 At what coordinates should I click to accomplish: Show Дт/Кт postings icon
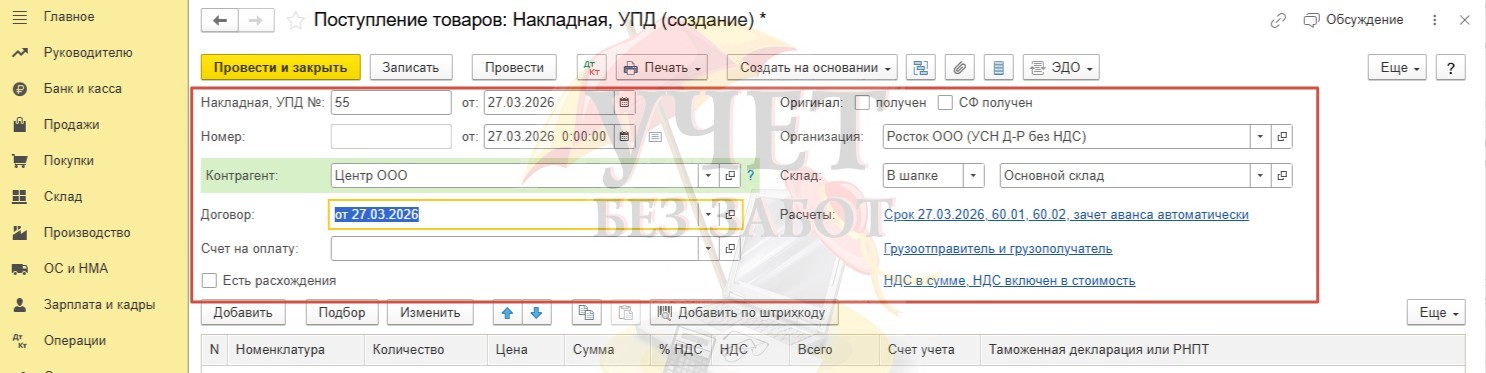point(592,67)
